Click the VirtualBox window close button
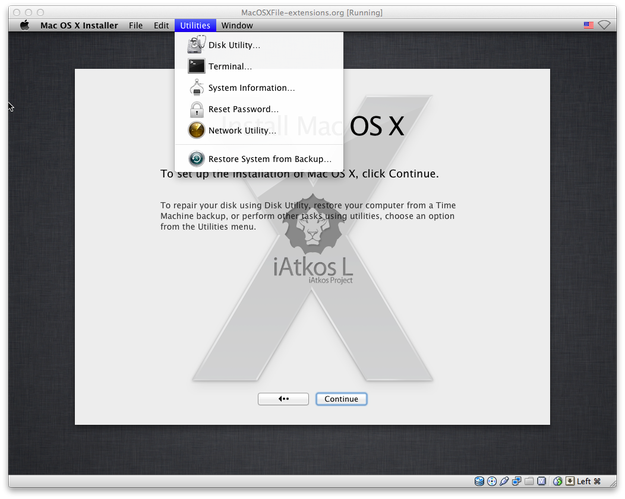Screen dimensions: 625x499 (16, 12)
